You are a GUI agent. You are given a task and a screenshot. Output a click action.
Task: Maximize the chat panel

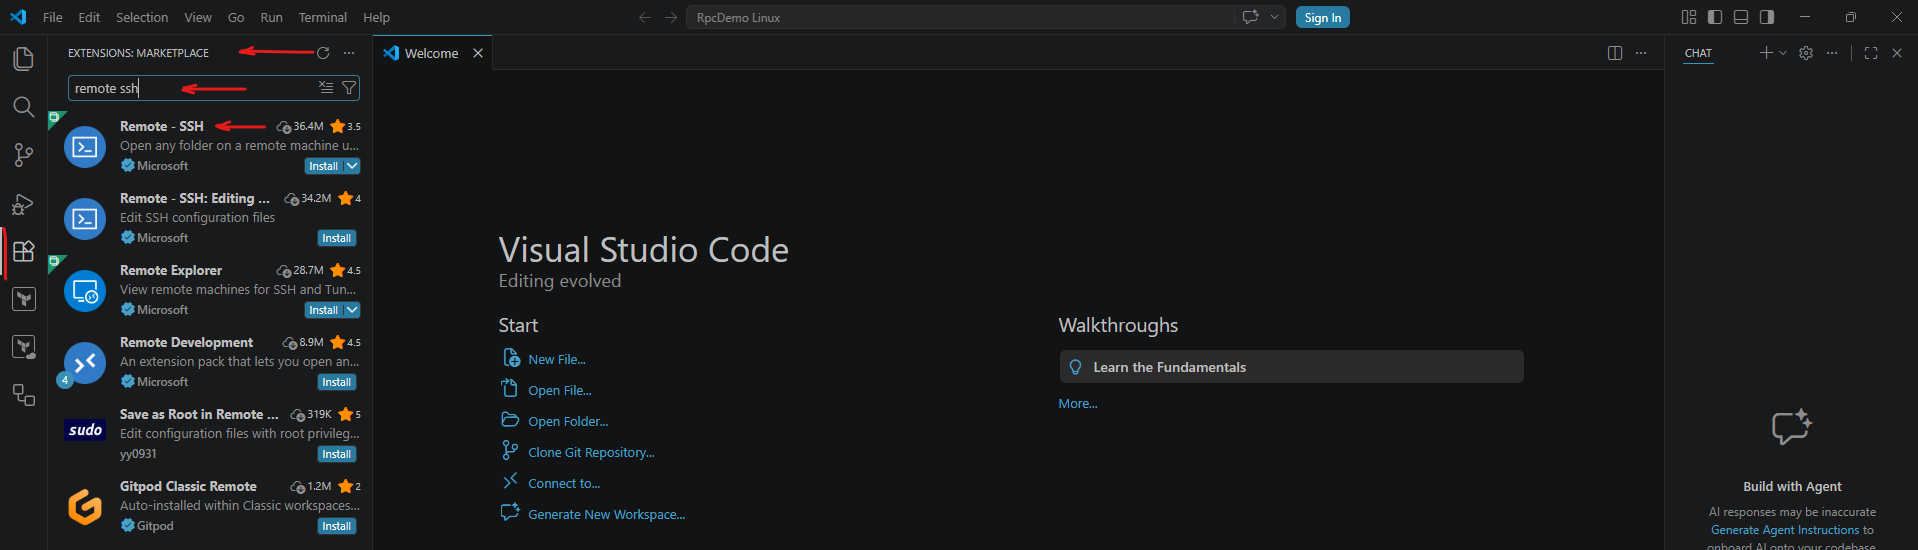click(1871, 53)
